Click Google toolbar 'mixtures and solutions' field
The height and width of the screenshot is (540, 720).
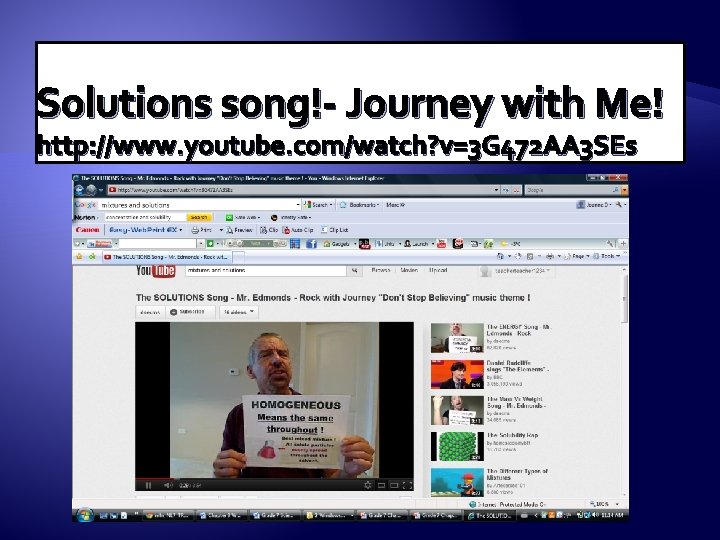(x=197, y=205)
